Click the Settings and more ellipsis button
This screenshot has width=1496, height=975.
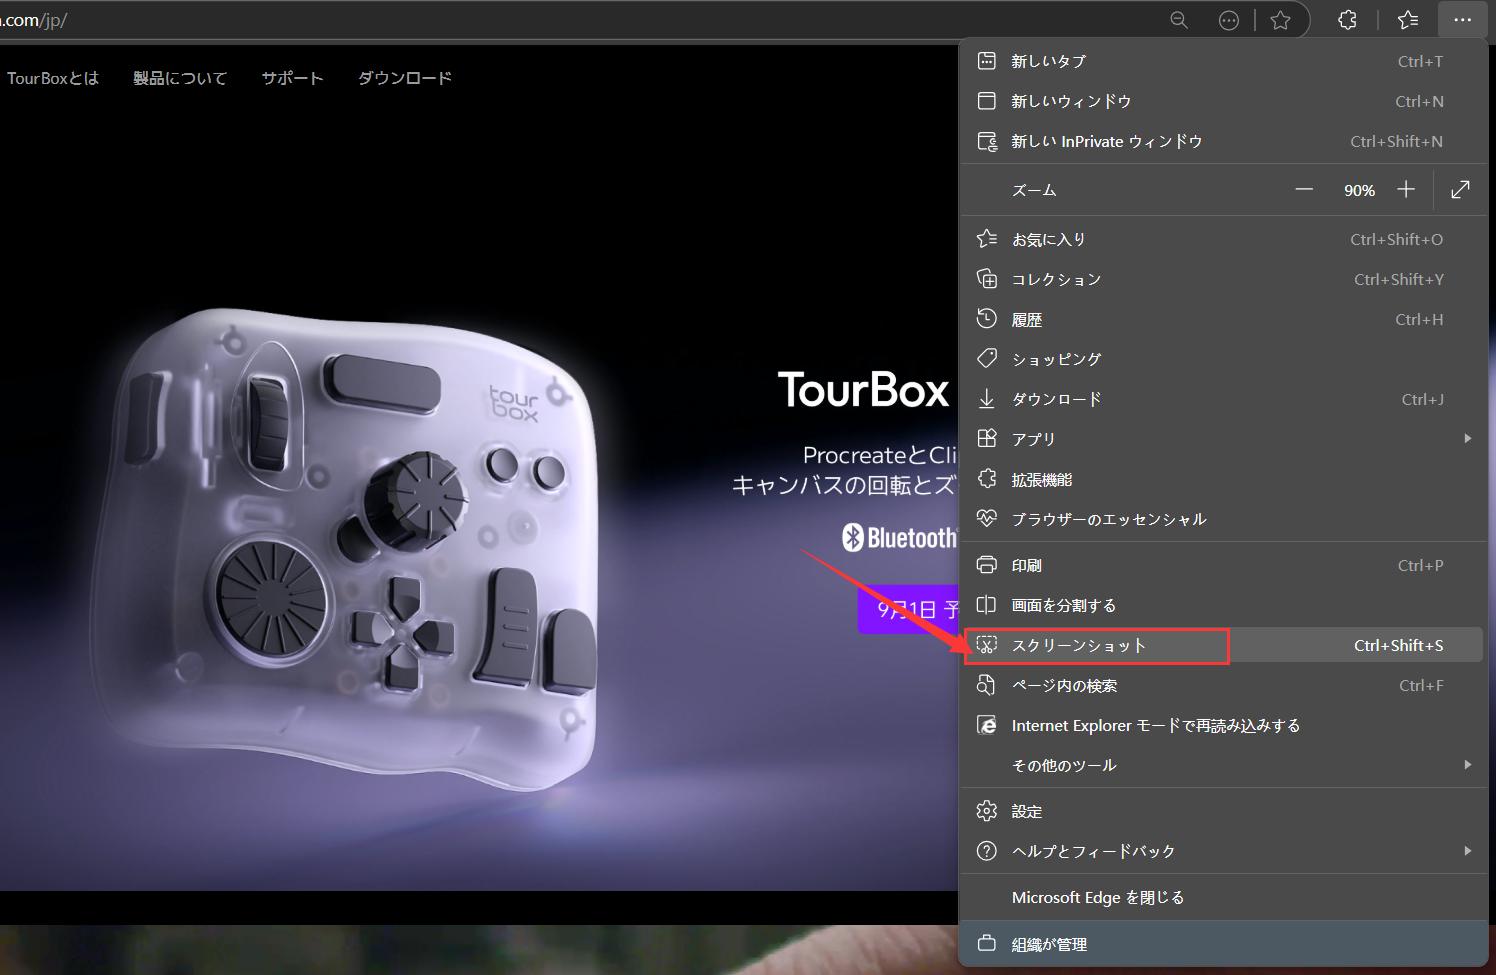click(x=1463, y=20)
